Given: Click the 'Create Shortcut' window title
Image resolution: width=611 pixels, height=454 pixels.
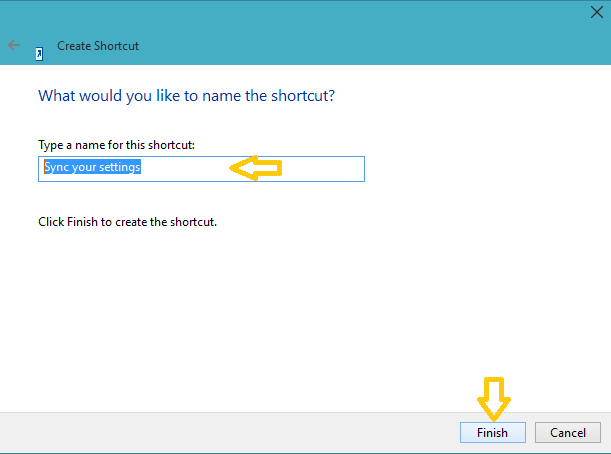Looking at the screenshot, I should click(98, 46).
